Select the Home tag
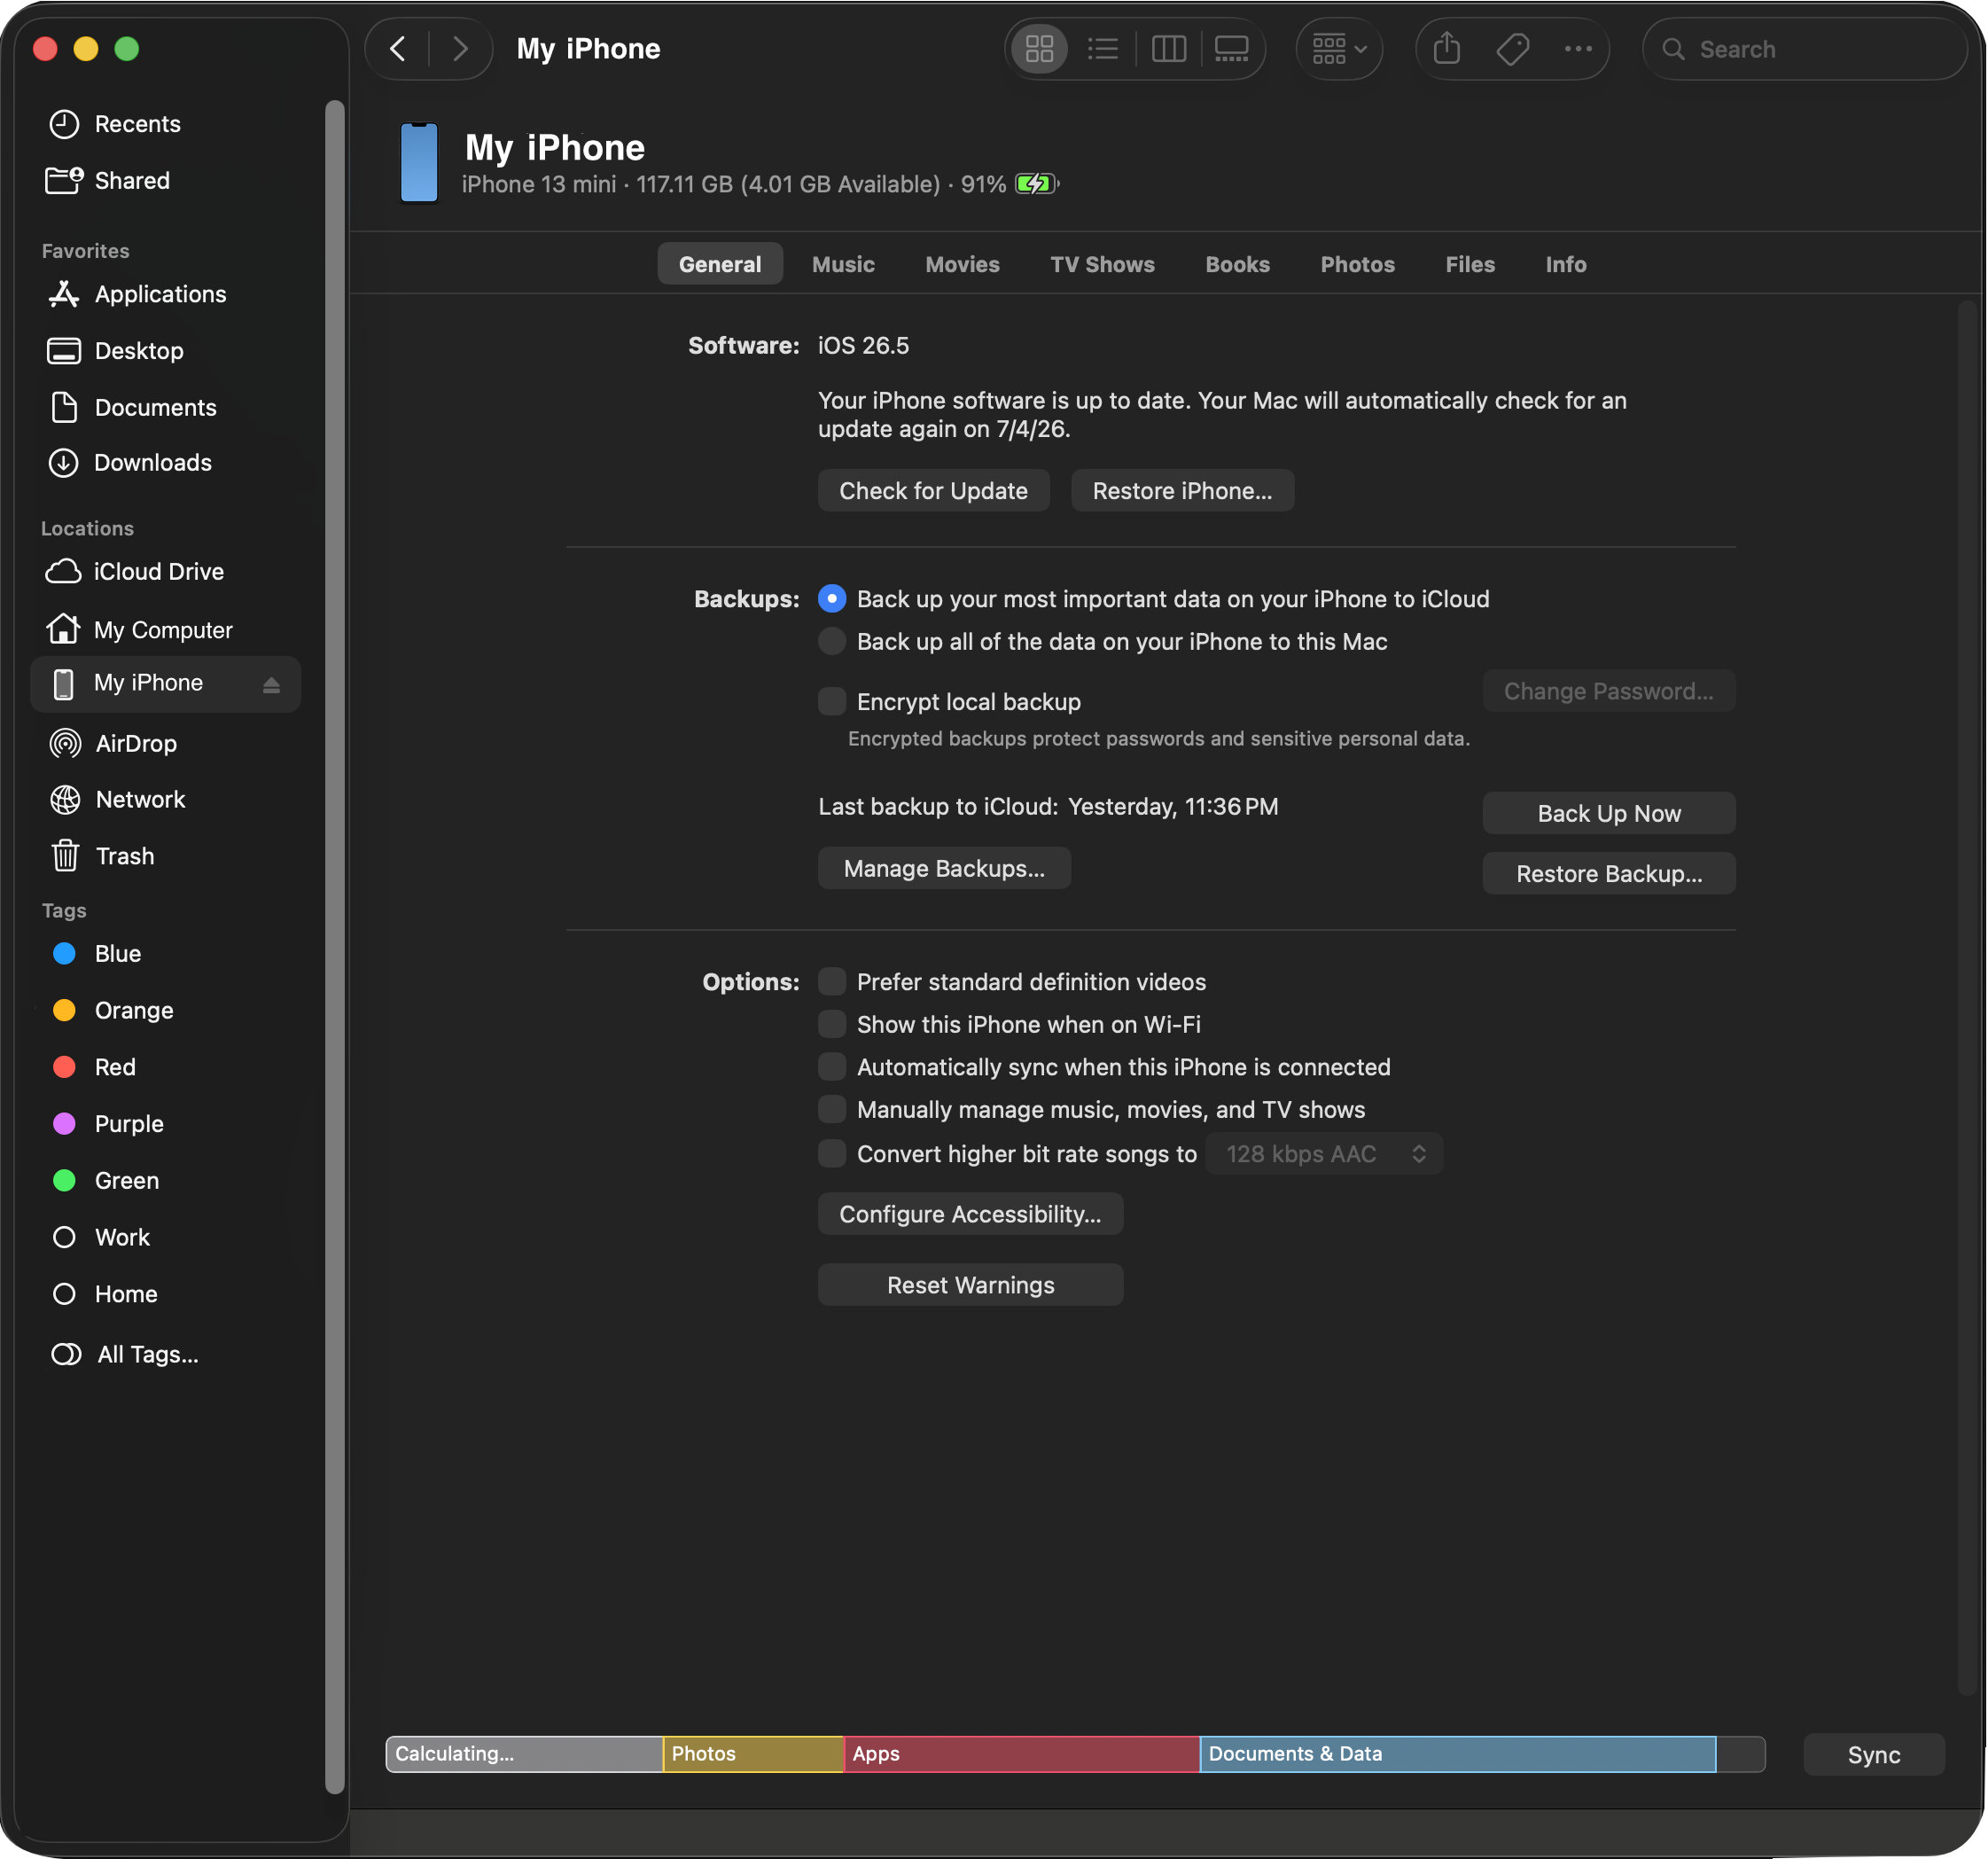Image resolution: width=1988 pixels, height=1859 pixels. click(166, 1294)
